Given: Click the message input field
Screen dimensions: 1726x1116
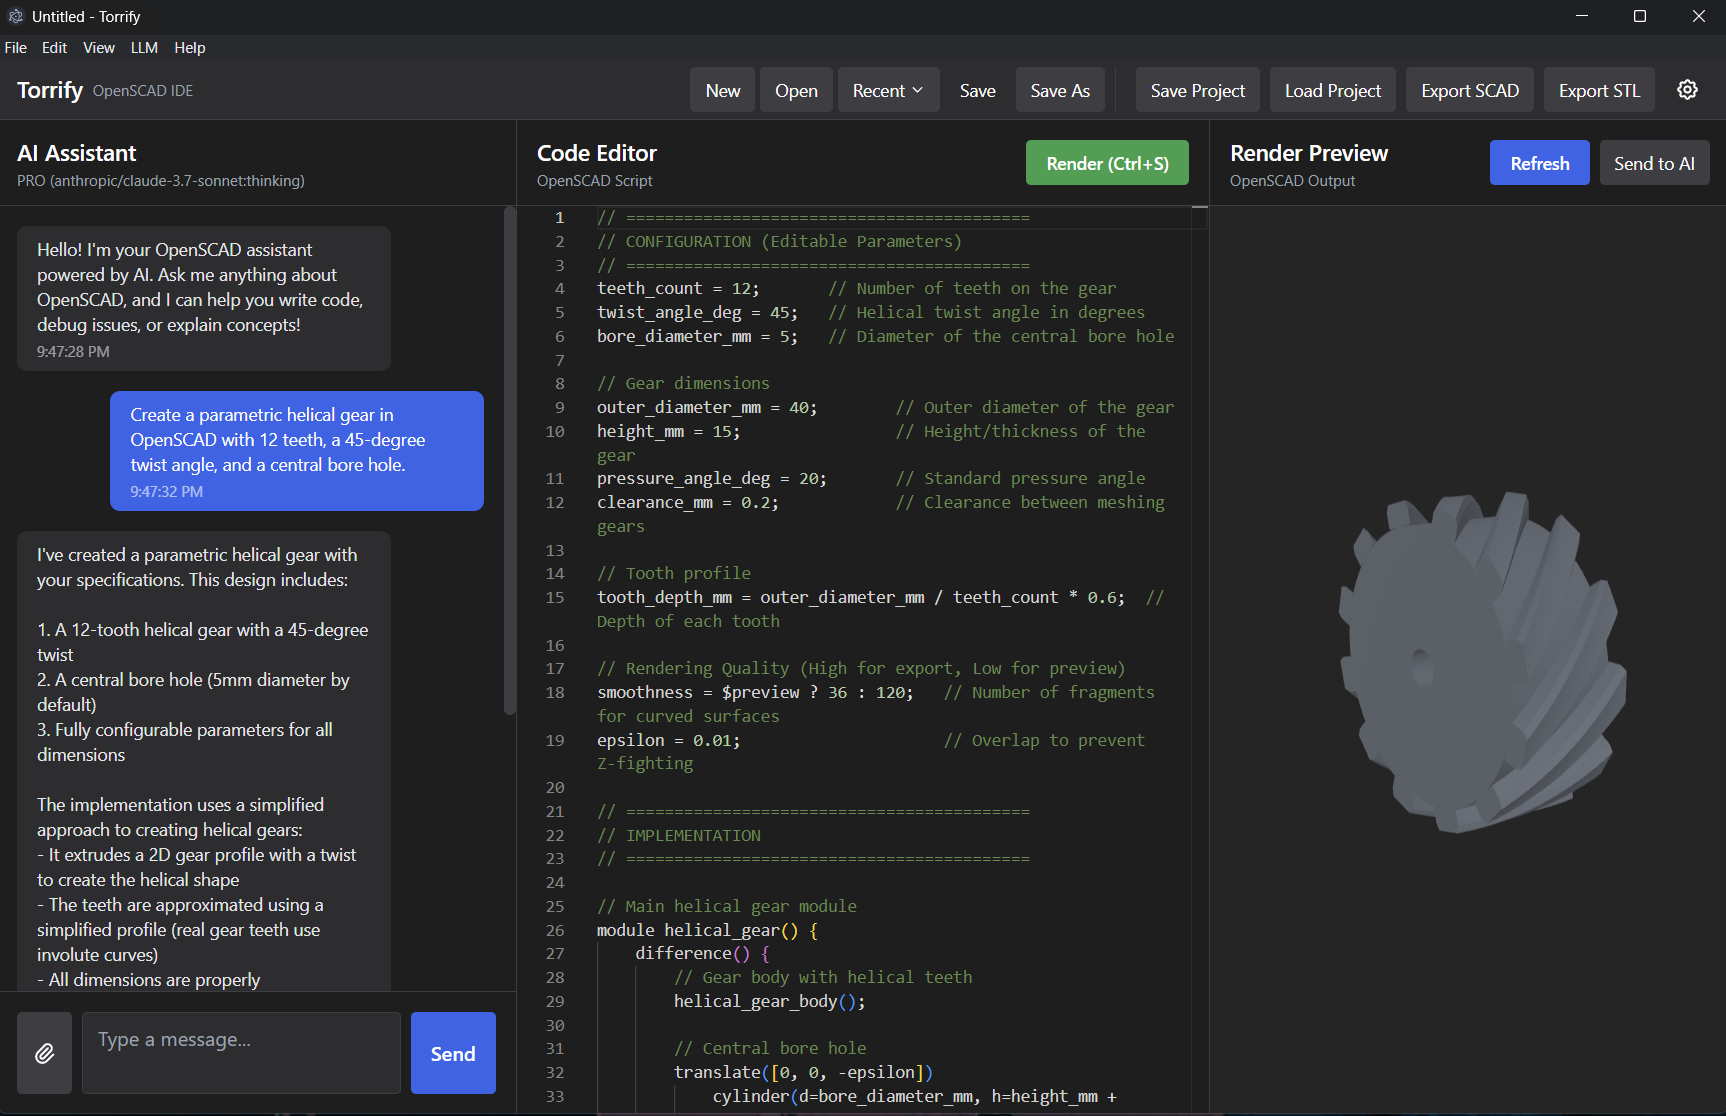Looking at the screenshot, I should [240, 1052].
